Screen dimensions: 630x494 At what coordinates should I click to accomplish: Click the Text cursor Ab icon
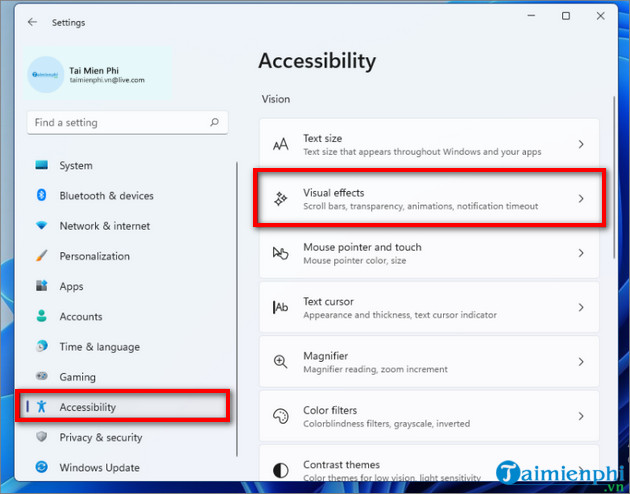(280, 307)
